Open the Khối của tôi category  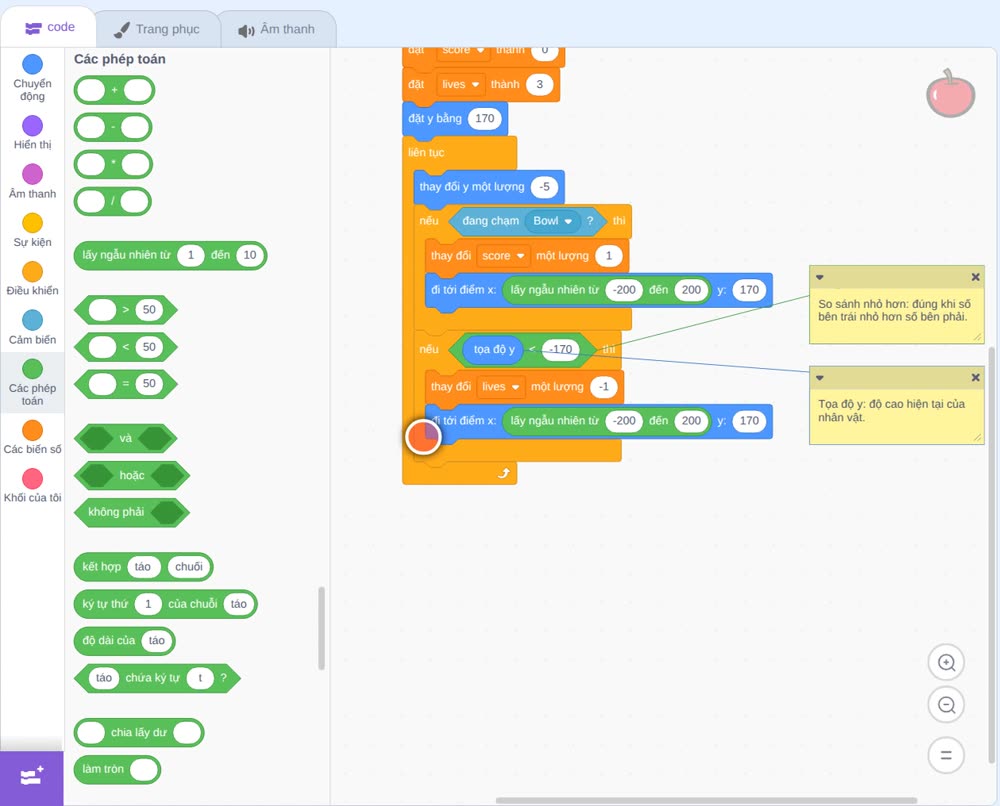pyautogui.click(x=32, y=486)
